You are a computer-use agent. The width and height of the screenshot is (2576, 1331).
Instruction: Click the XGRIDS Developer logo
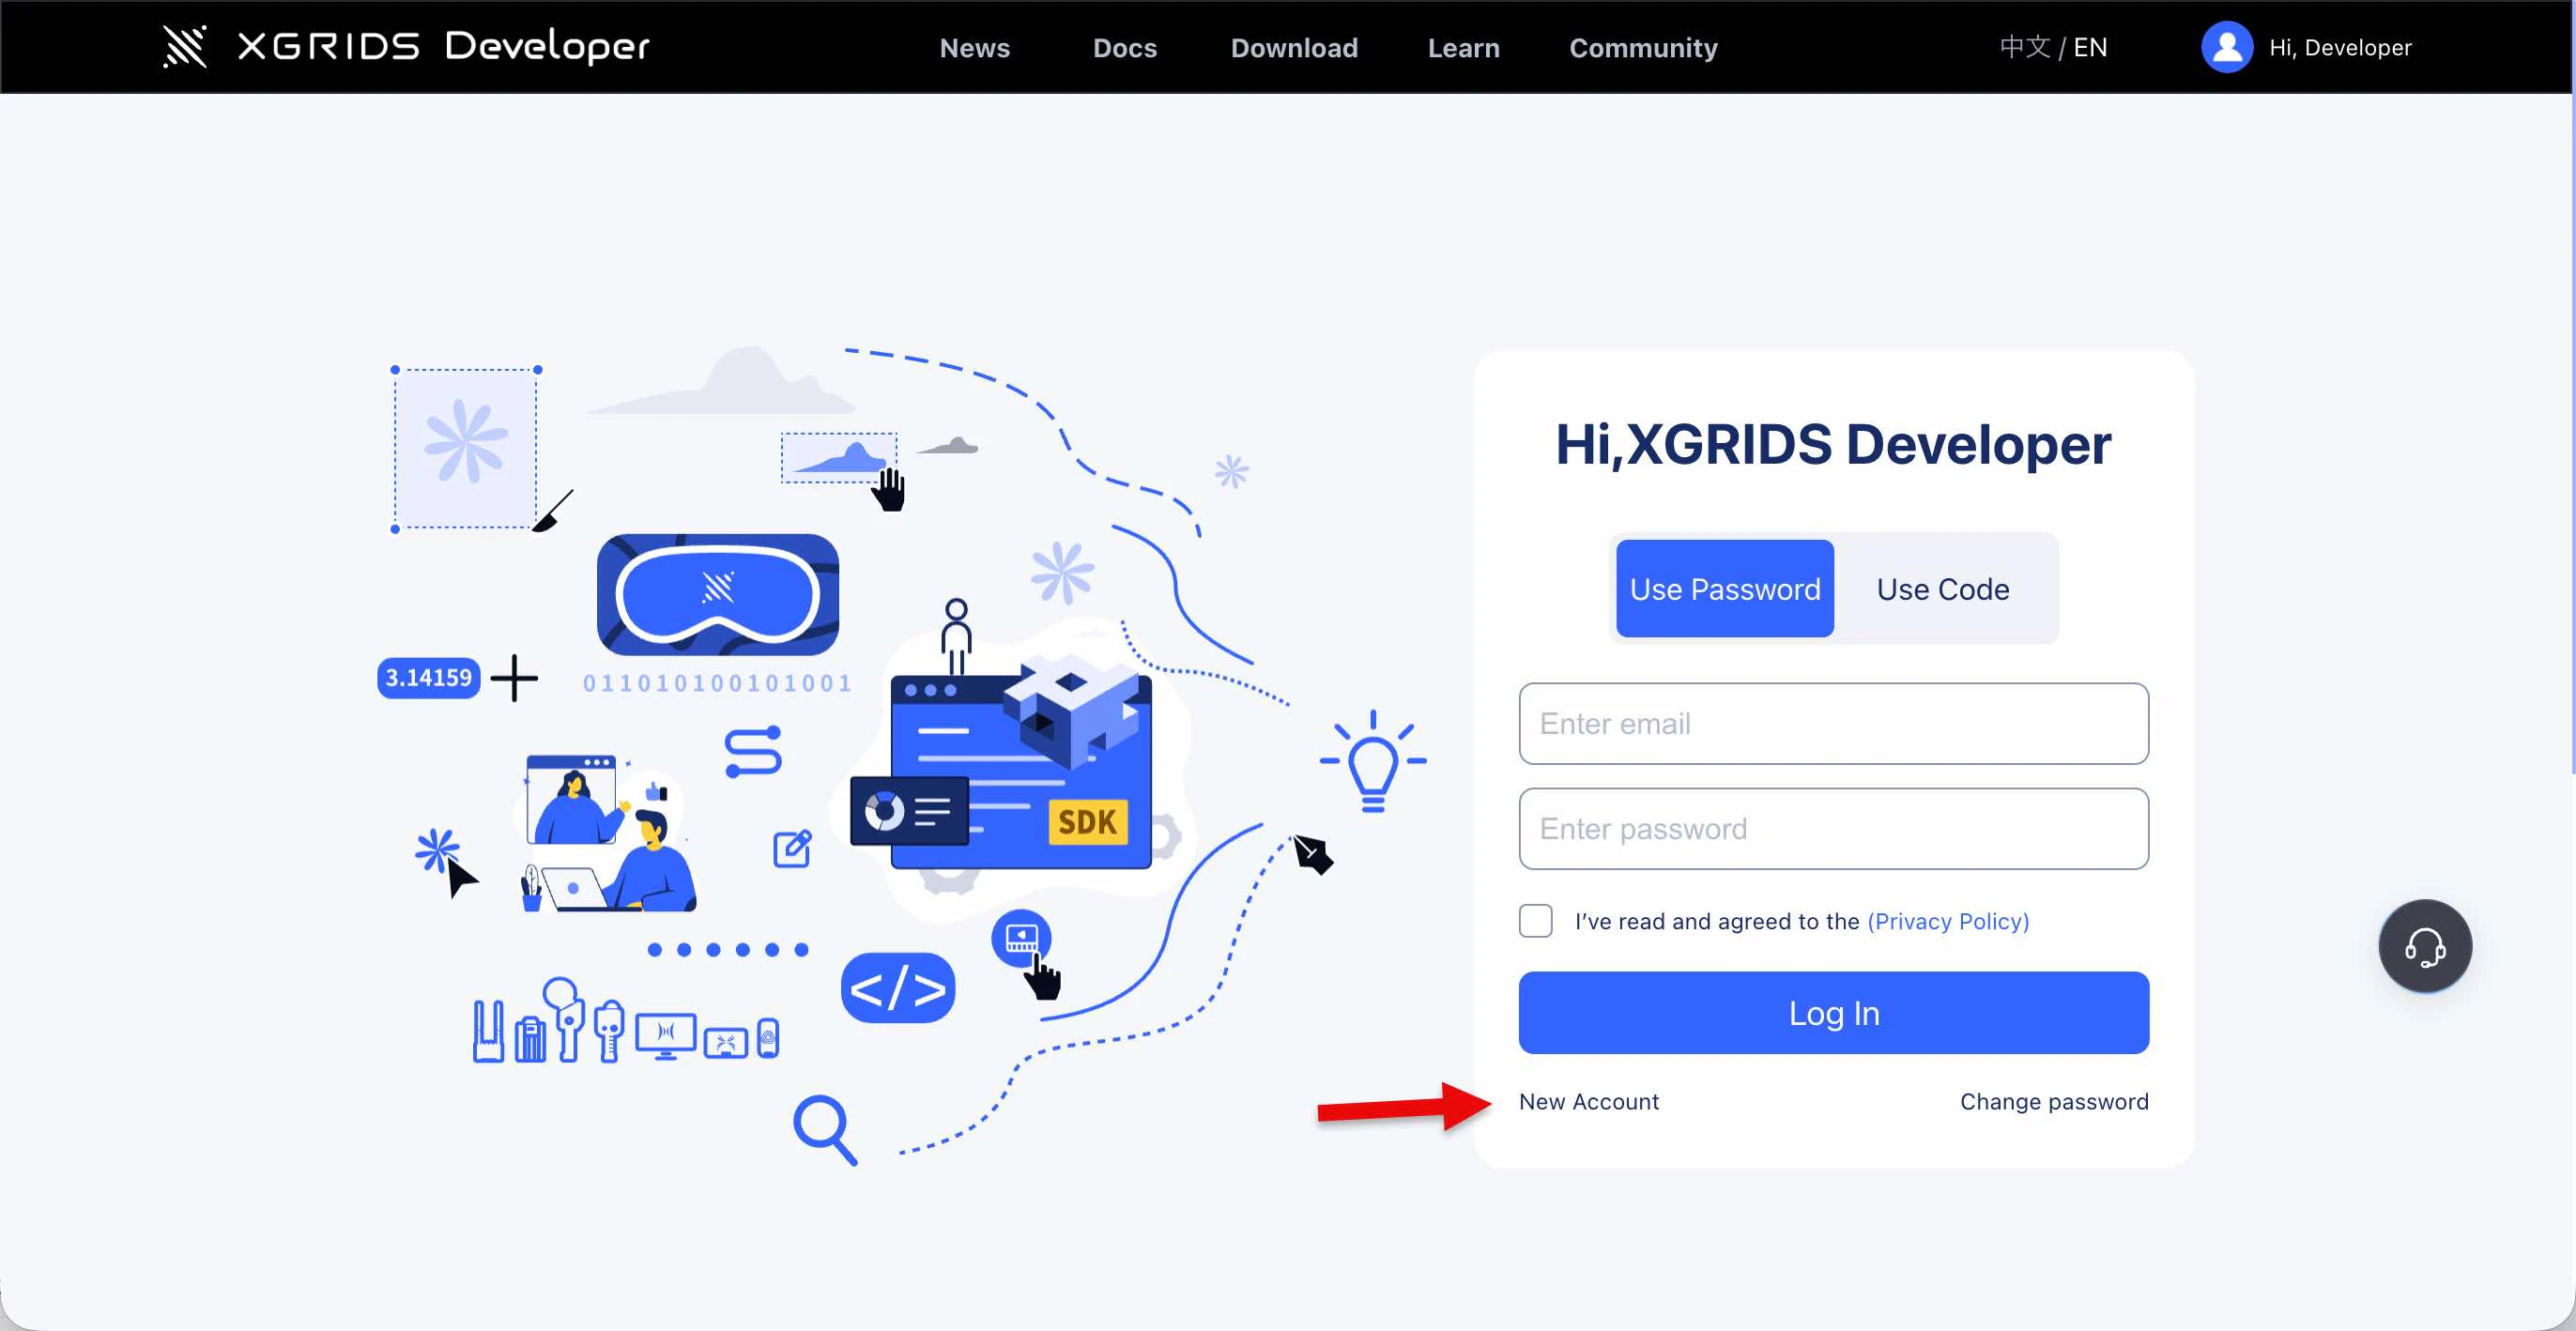point(406,46)
